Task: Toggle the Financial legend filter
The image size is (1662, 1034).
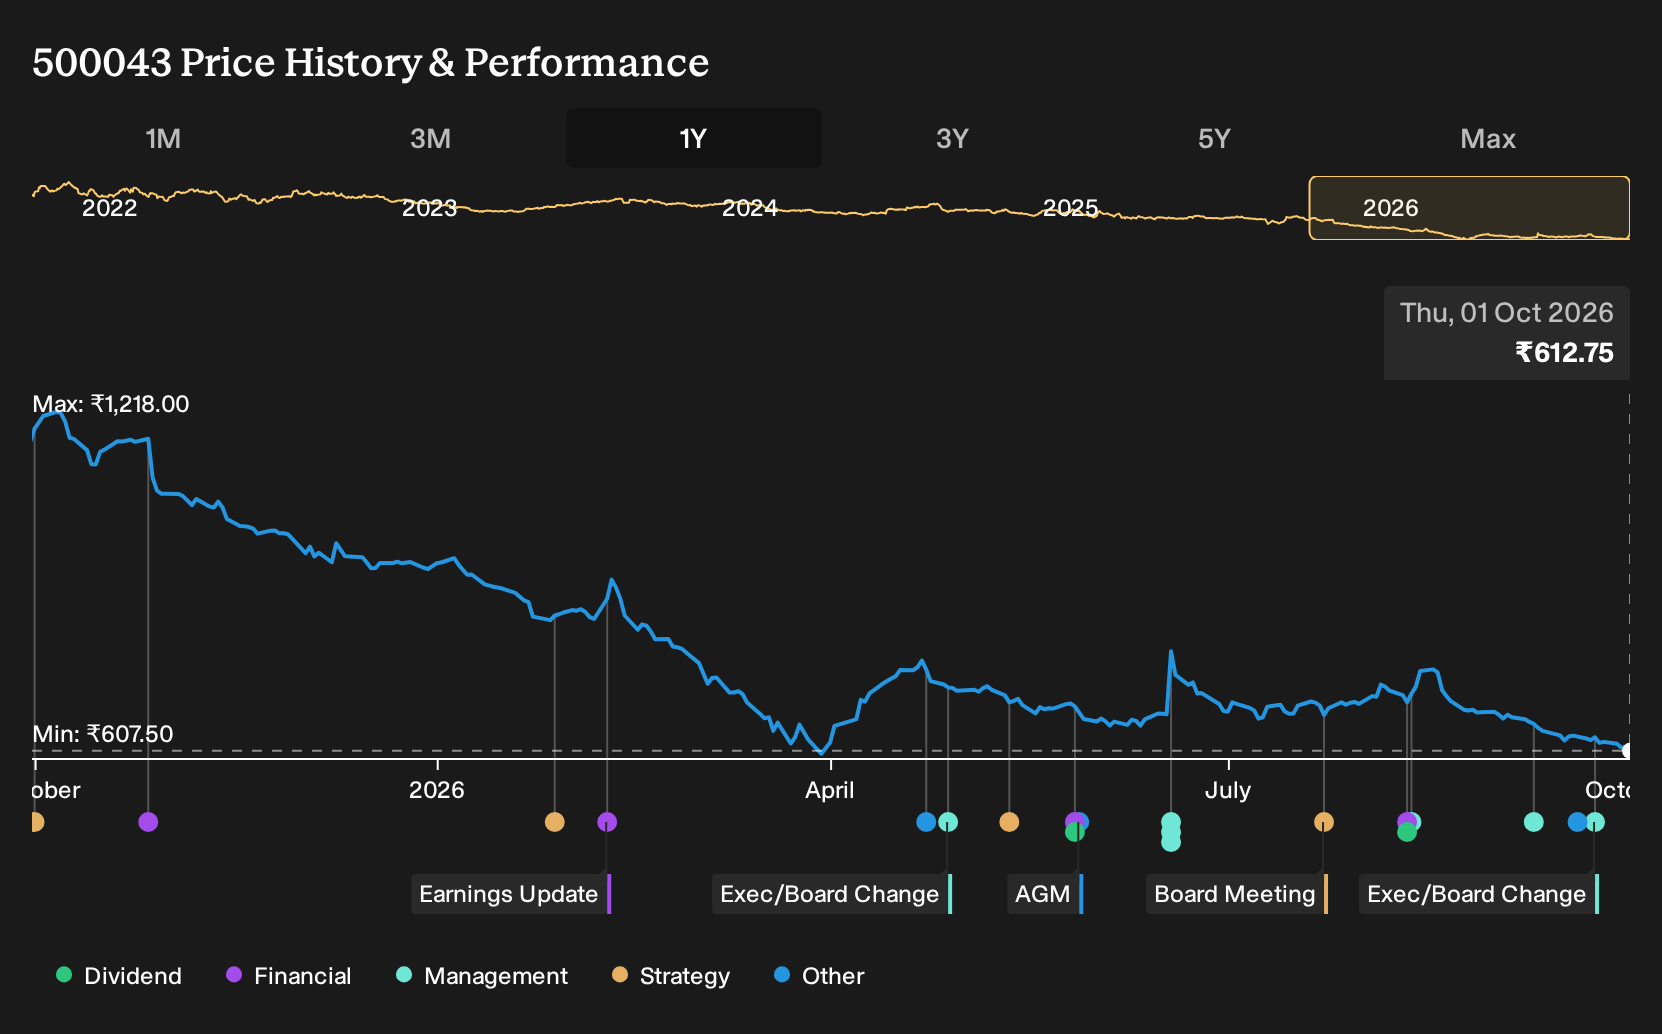Action: tap(289, 976)
